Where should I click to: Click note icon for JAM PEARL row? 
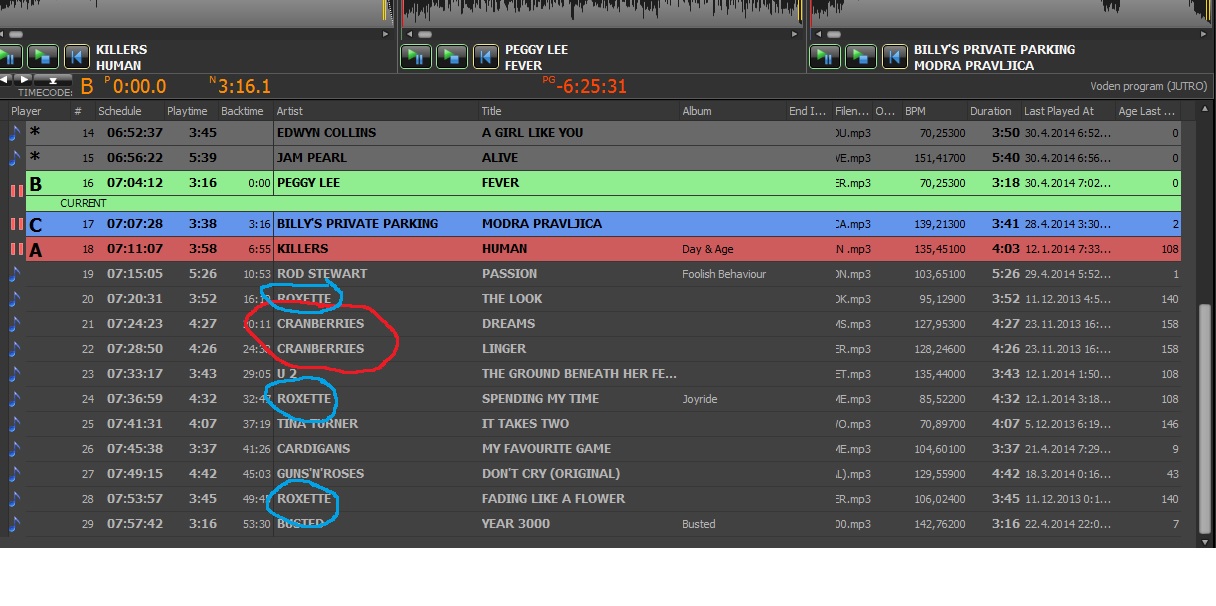tap(15, 157)
